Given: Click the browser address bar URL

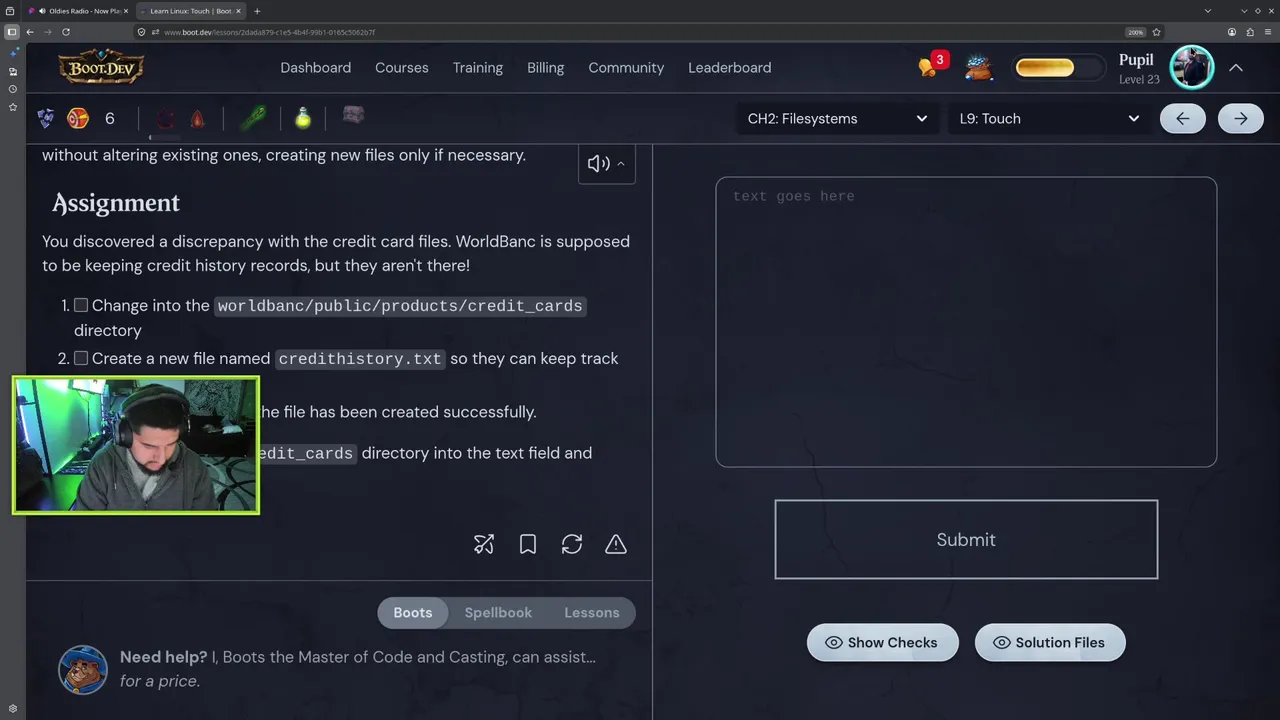Looking at the screenshot, I should coord(269,32).
